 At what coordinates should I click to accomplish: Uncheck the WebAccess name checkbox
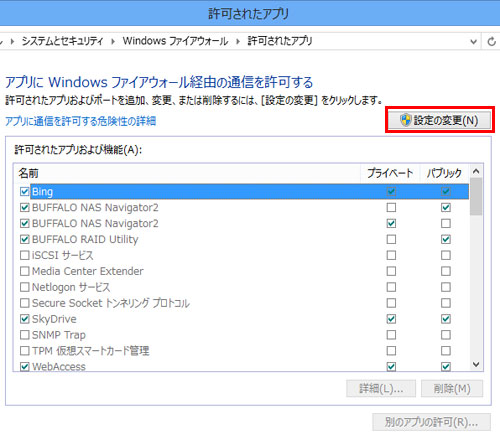coord(24,367)
